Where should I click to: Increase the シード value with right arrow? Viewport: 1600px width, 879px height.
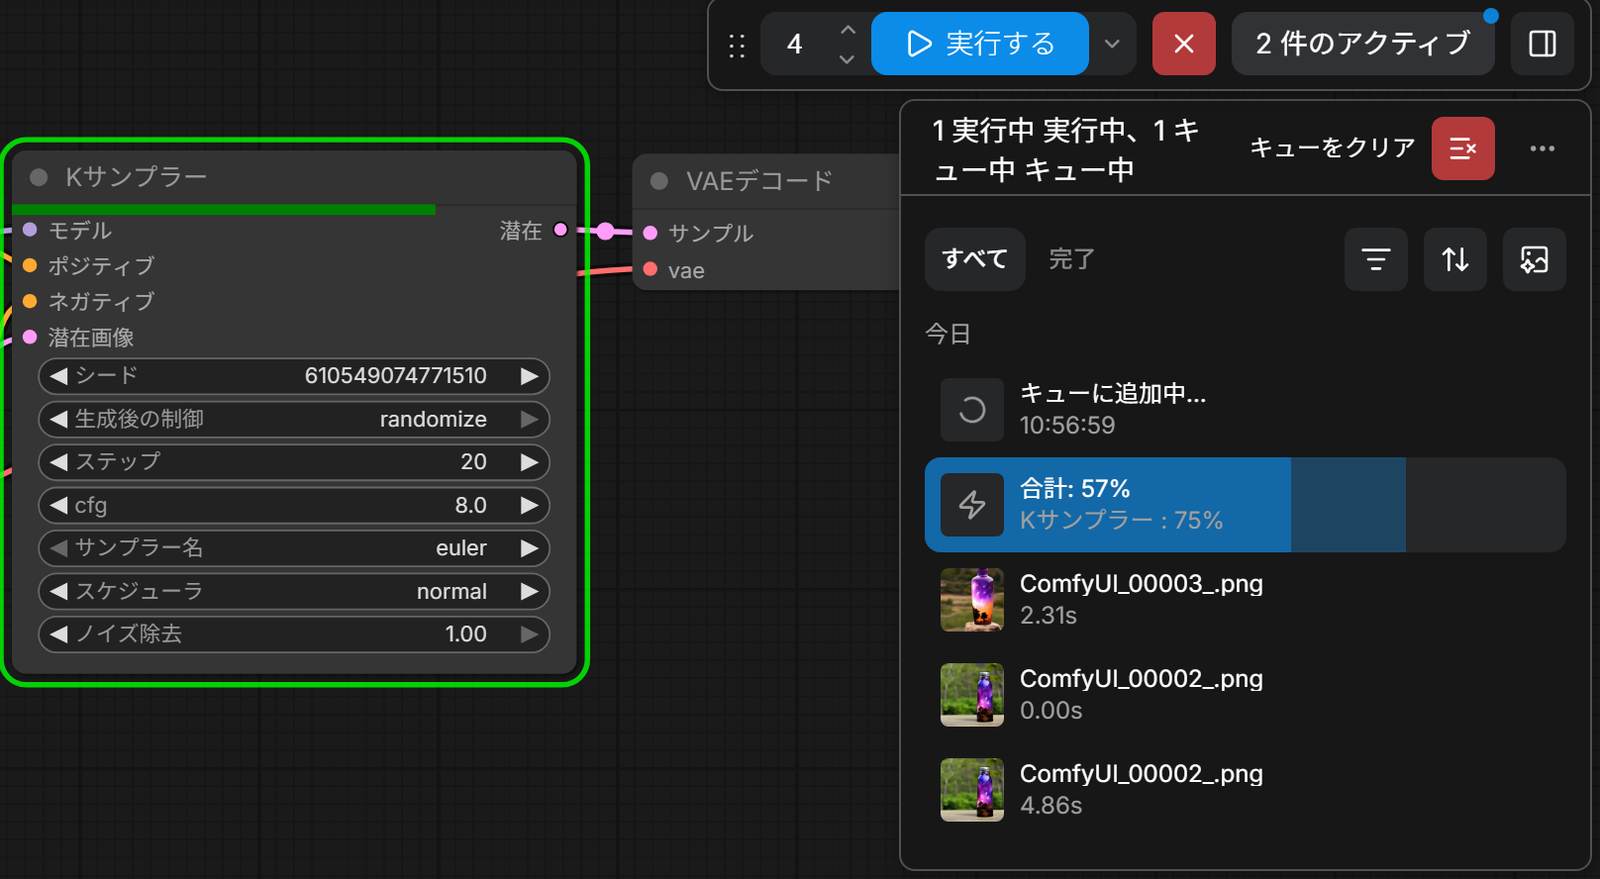(529, 376)
